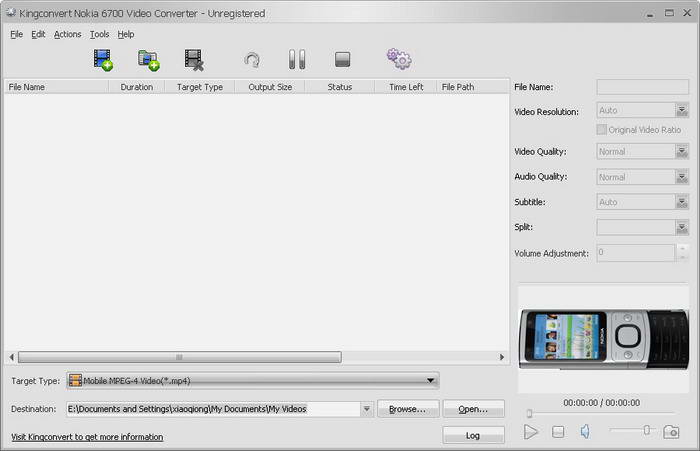Screen dimensions: 700x451
Task: Click the Nokia 6700 phone preview image
Action: point(604,339)
